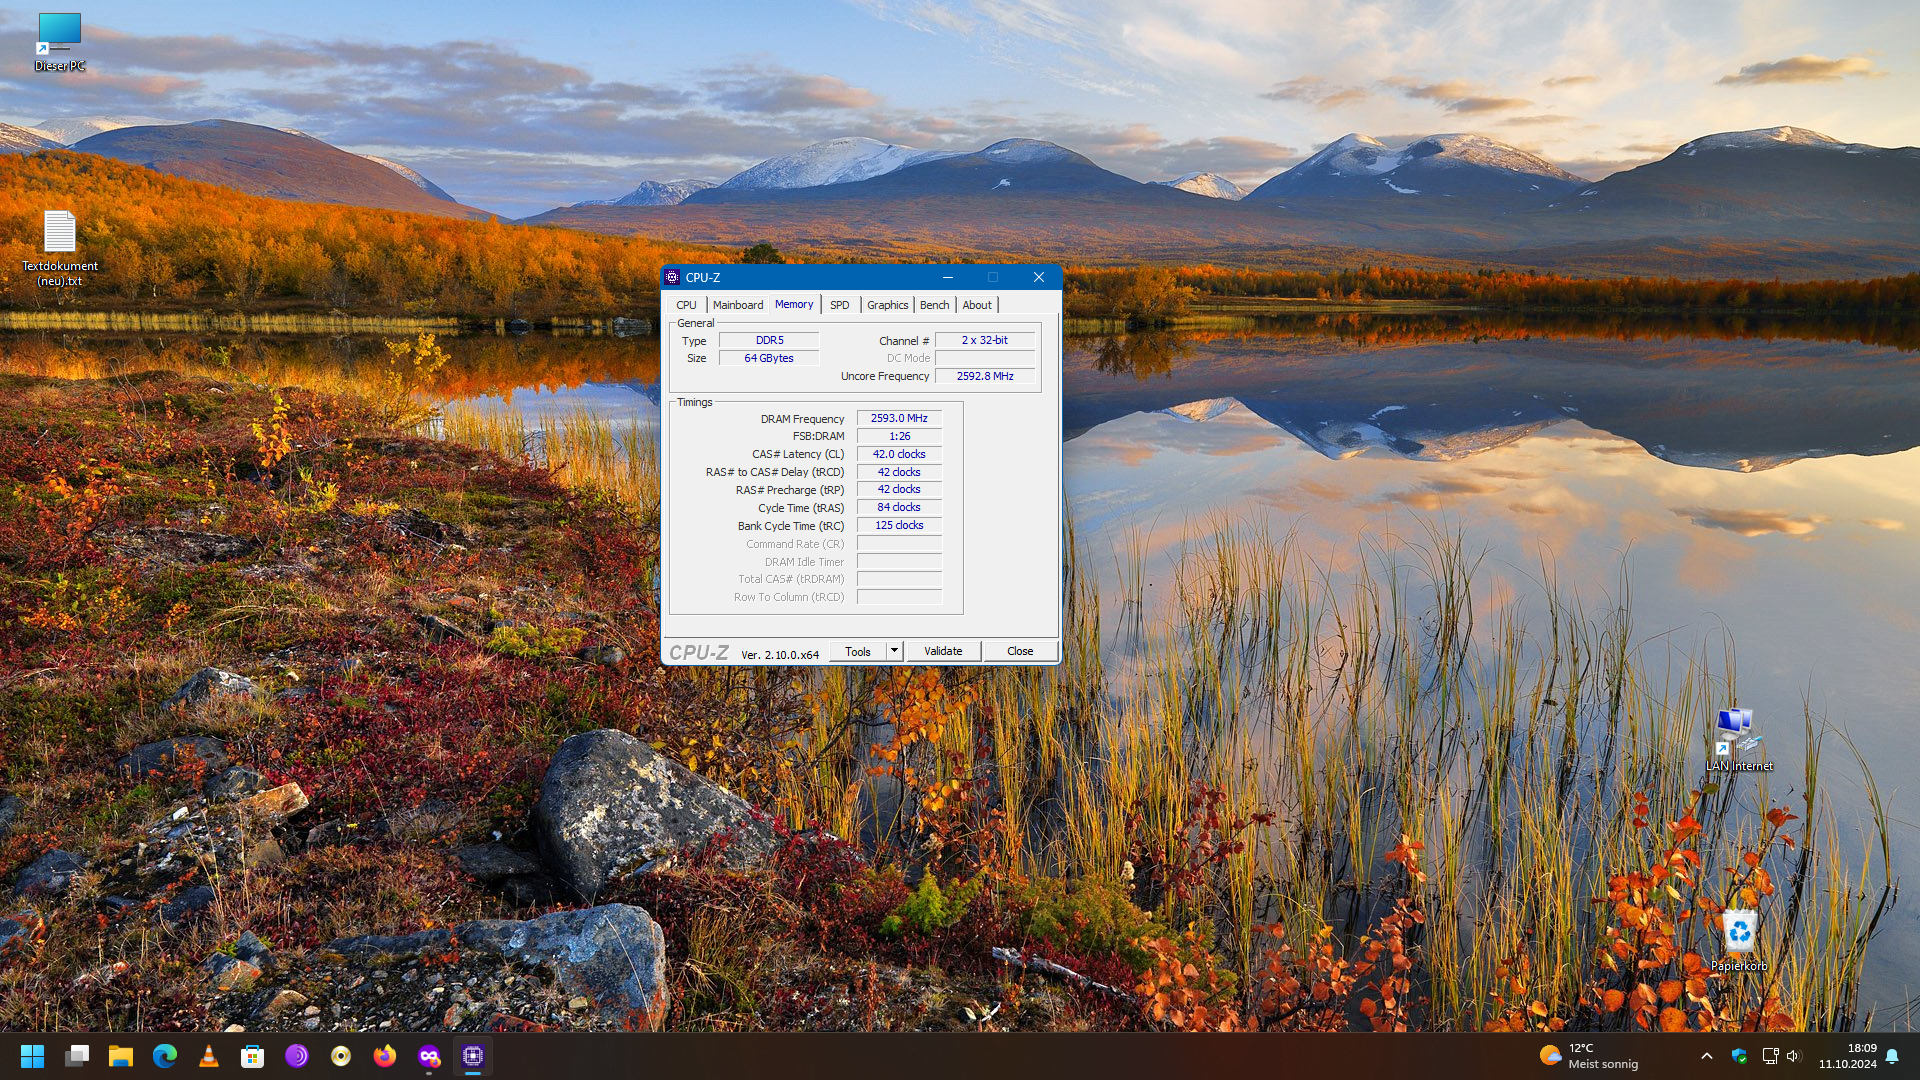Click the Close button in CPU-Z

click(1020, 651)
